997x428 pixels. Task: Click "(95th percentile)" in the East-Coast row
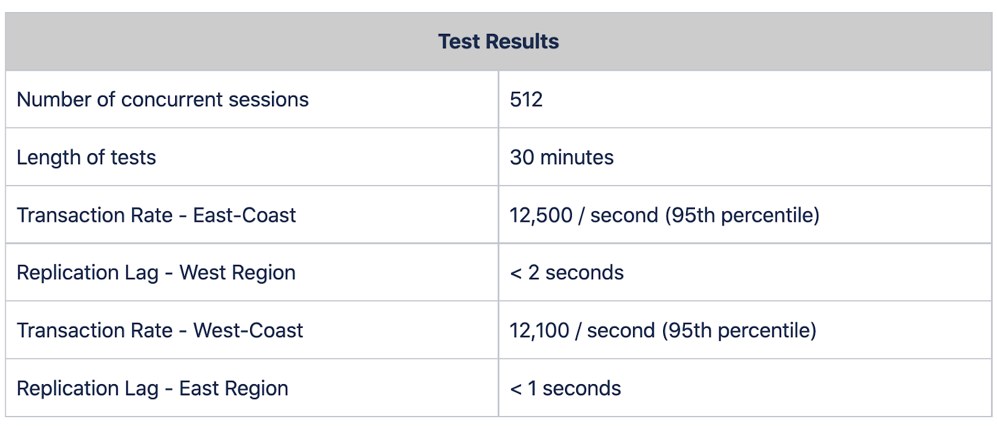(742, 215)
